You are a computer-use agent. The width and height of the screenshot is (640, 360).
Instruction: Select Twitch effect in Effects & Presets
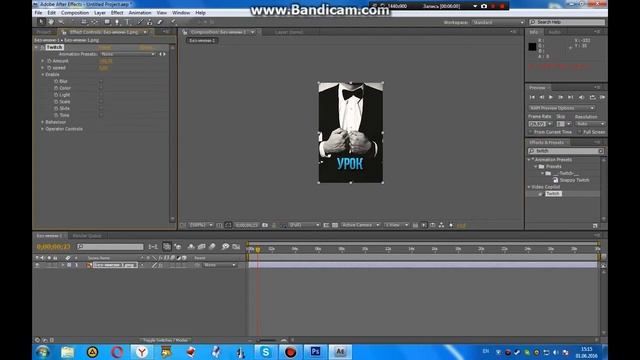(553, 193)
